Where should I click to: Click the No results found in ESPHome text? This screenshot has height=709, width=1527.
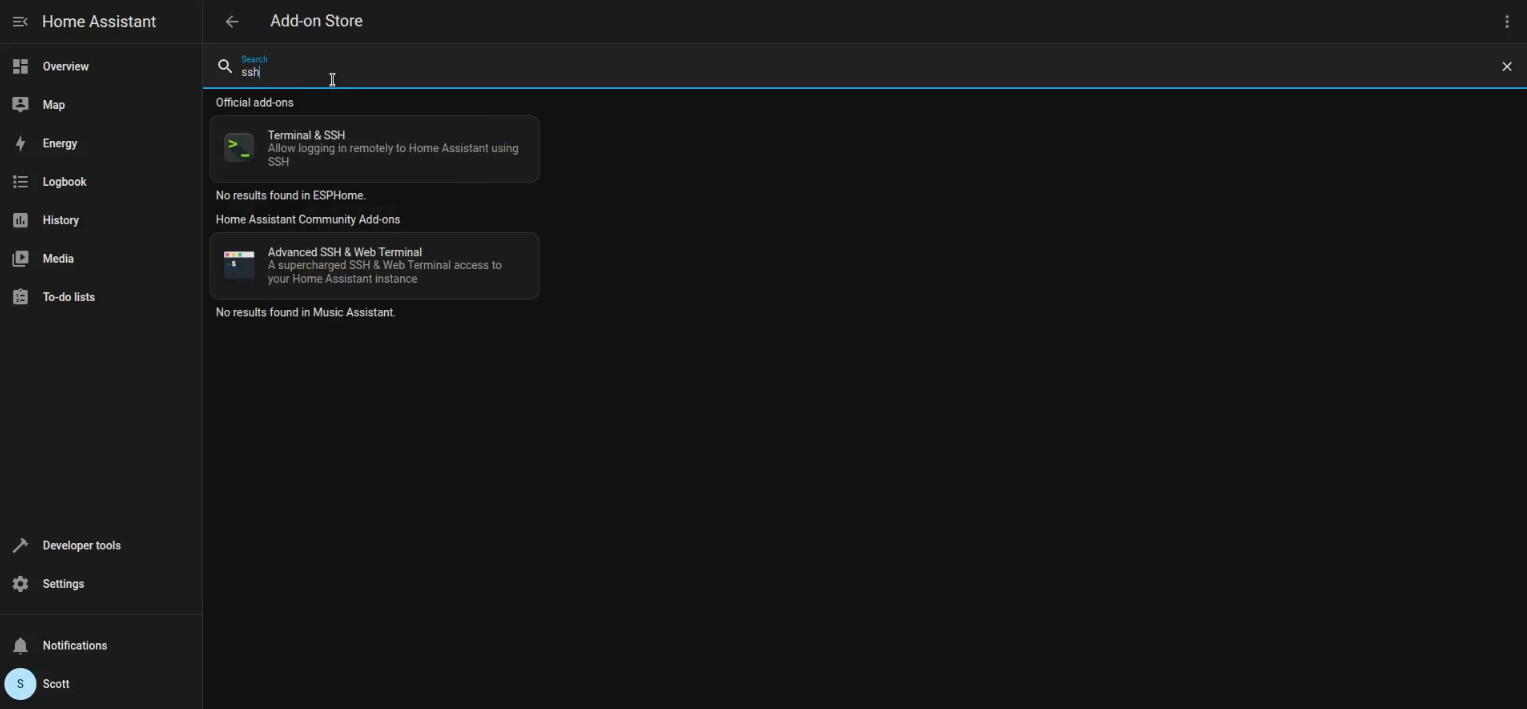[x=291, y=195]
